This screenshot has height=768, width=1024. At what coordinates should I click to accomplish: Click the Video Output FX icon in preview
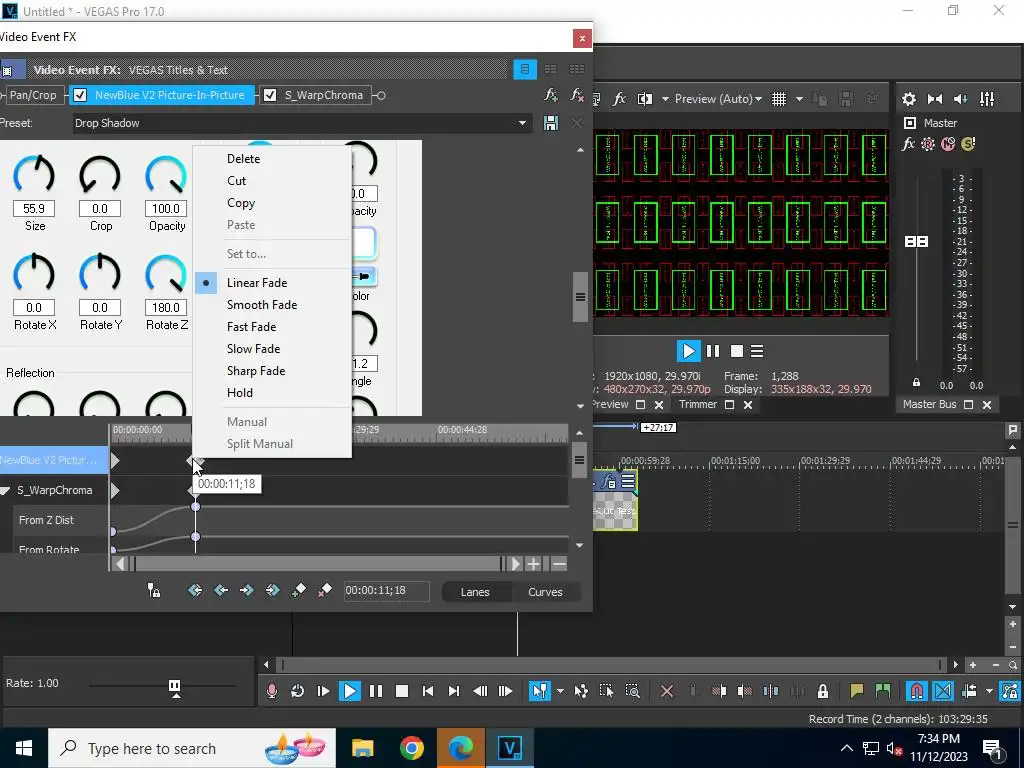[619, 99]
